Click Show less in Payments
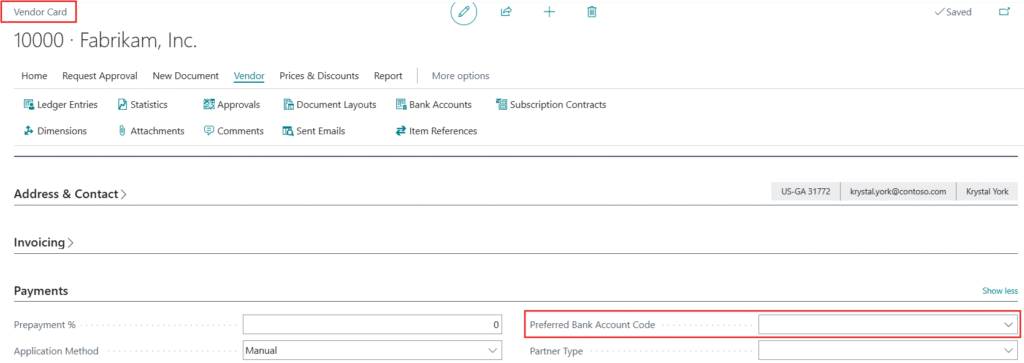The height and width of the screenshot is (363, 1024). coord(1000,291)
